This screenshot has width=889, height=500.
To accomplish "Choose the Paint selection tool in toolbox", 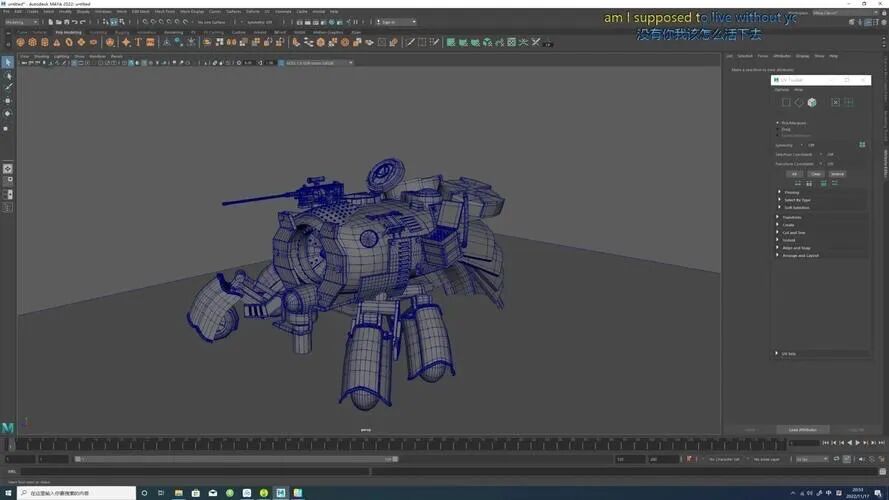I will (7, 87).
